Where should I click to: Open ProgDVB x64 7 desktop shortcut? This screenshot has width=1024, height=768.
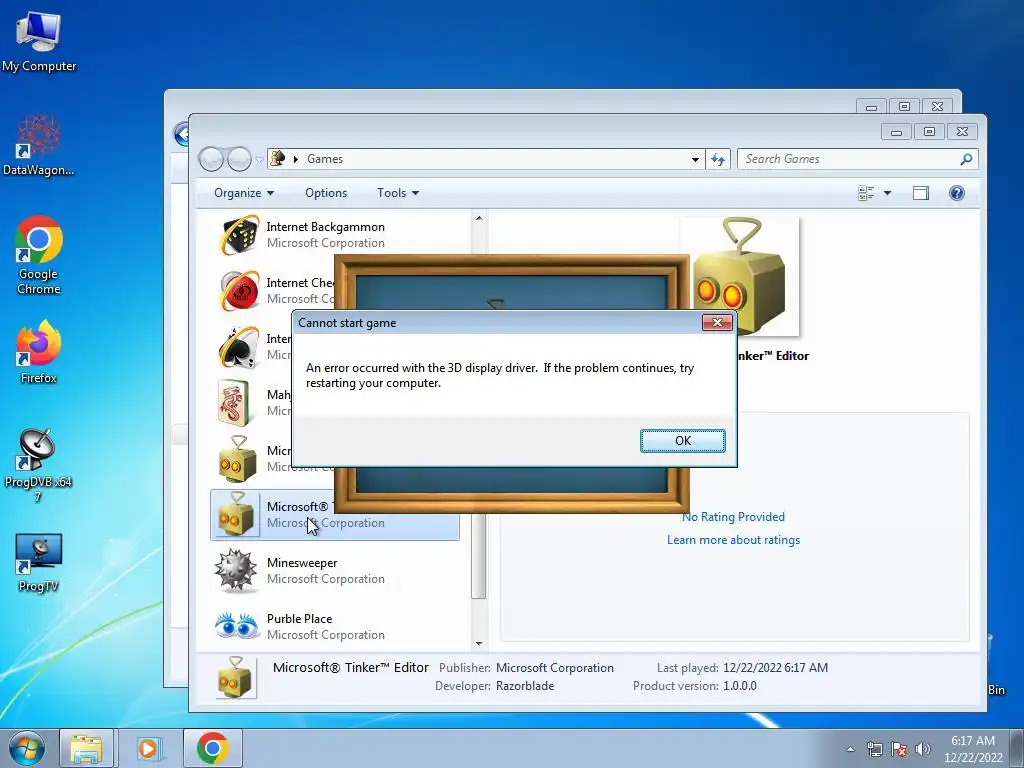(39, 464)
